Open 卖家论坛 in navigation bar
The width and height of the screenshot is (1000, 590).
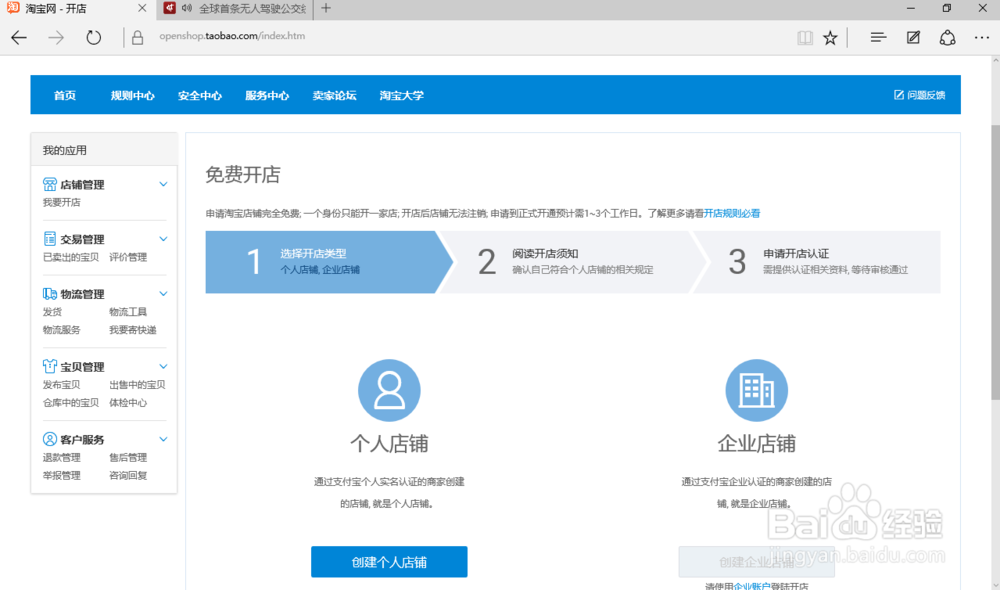click(334, 96)
